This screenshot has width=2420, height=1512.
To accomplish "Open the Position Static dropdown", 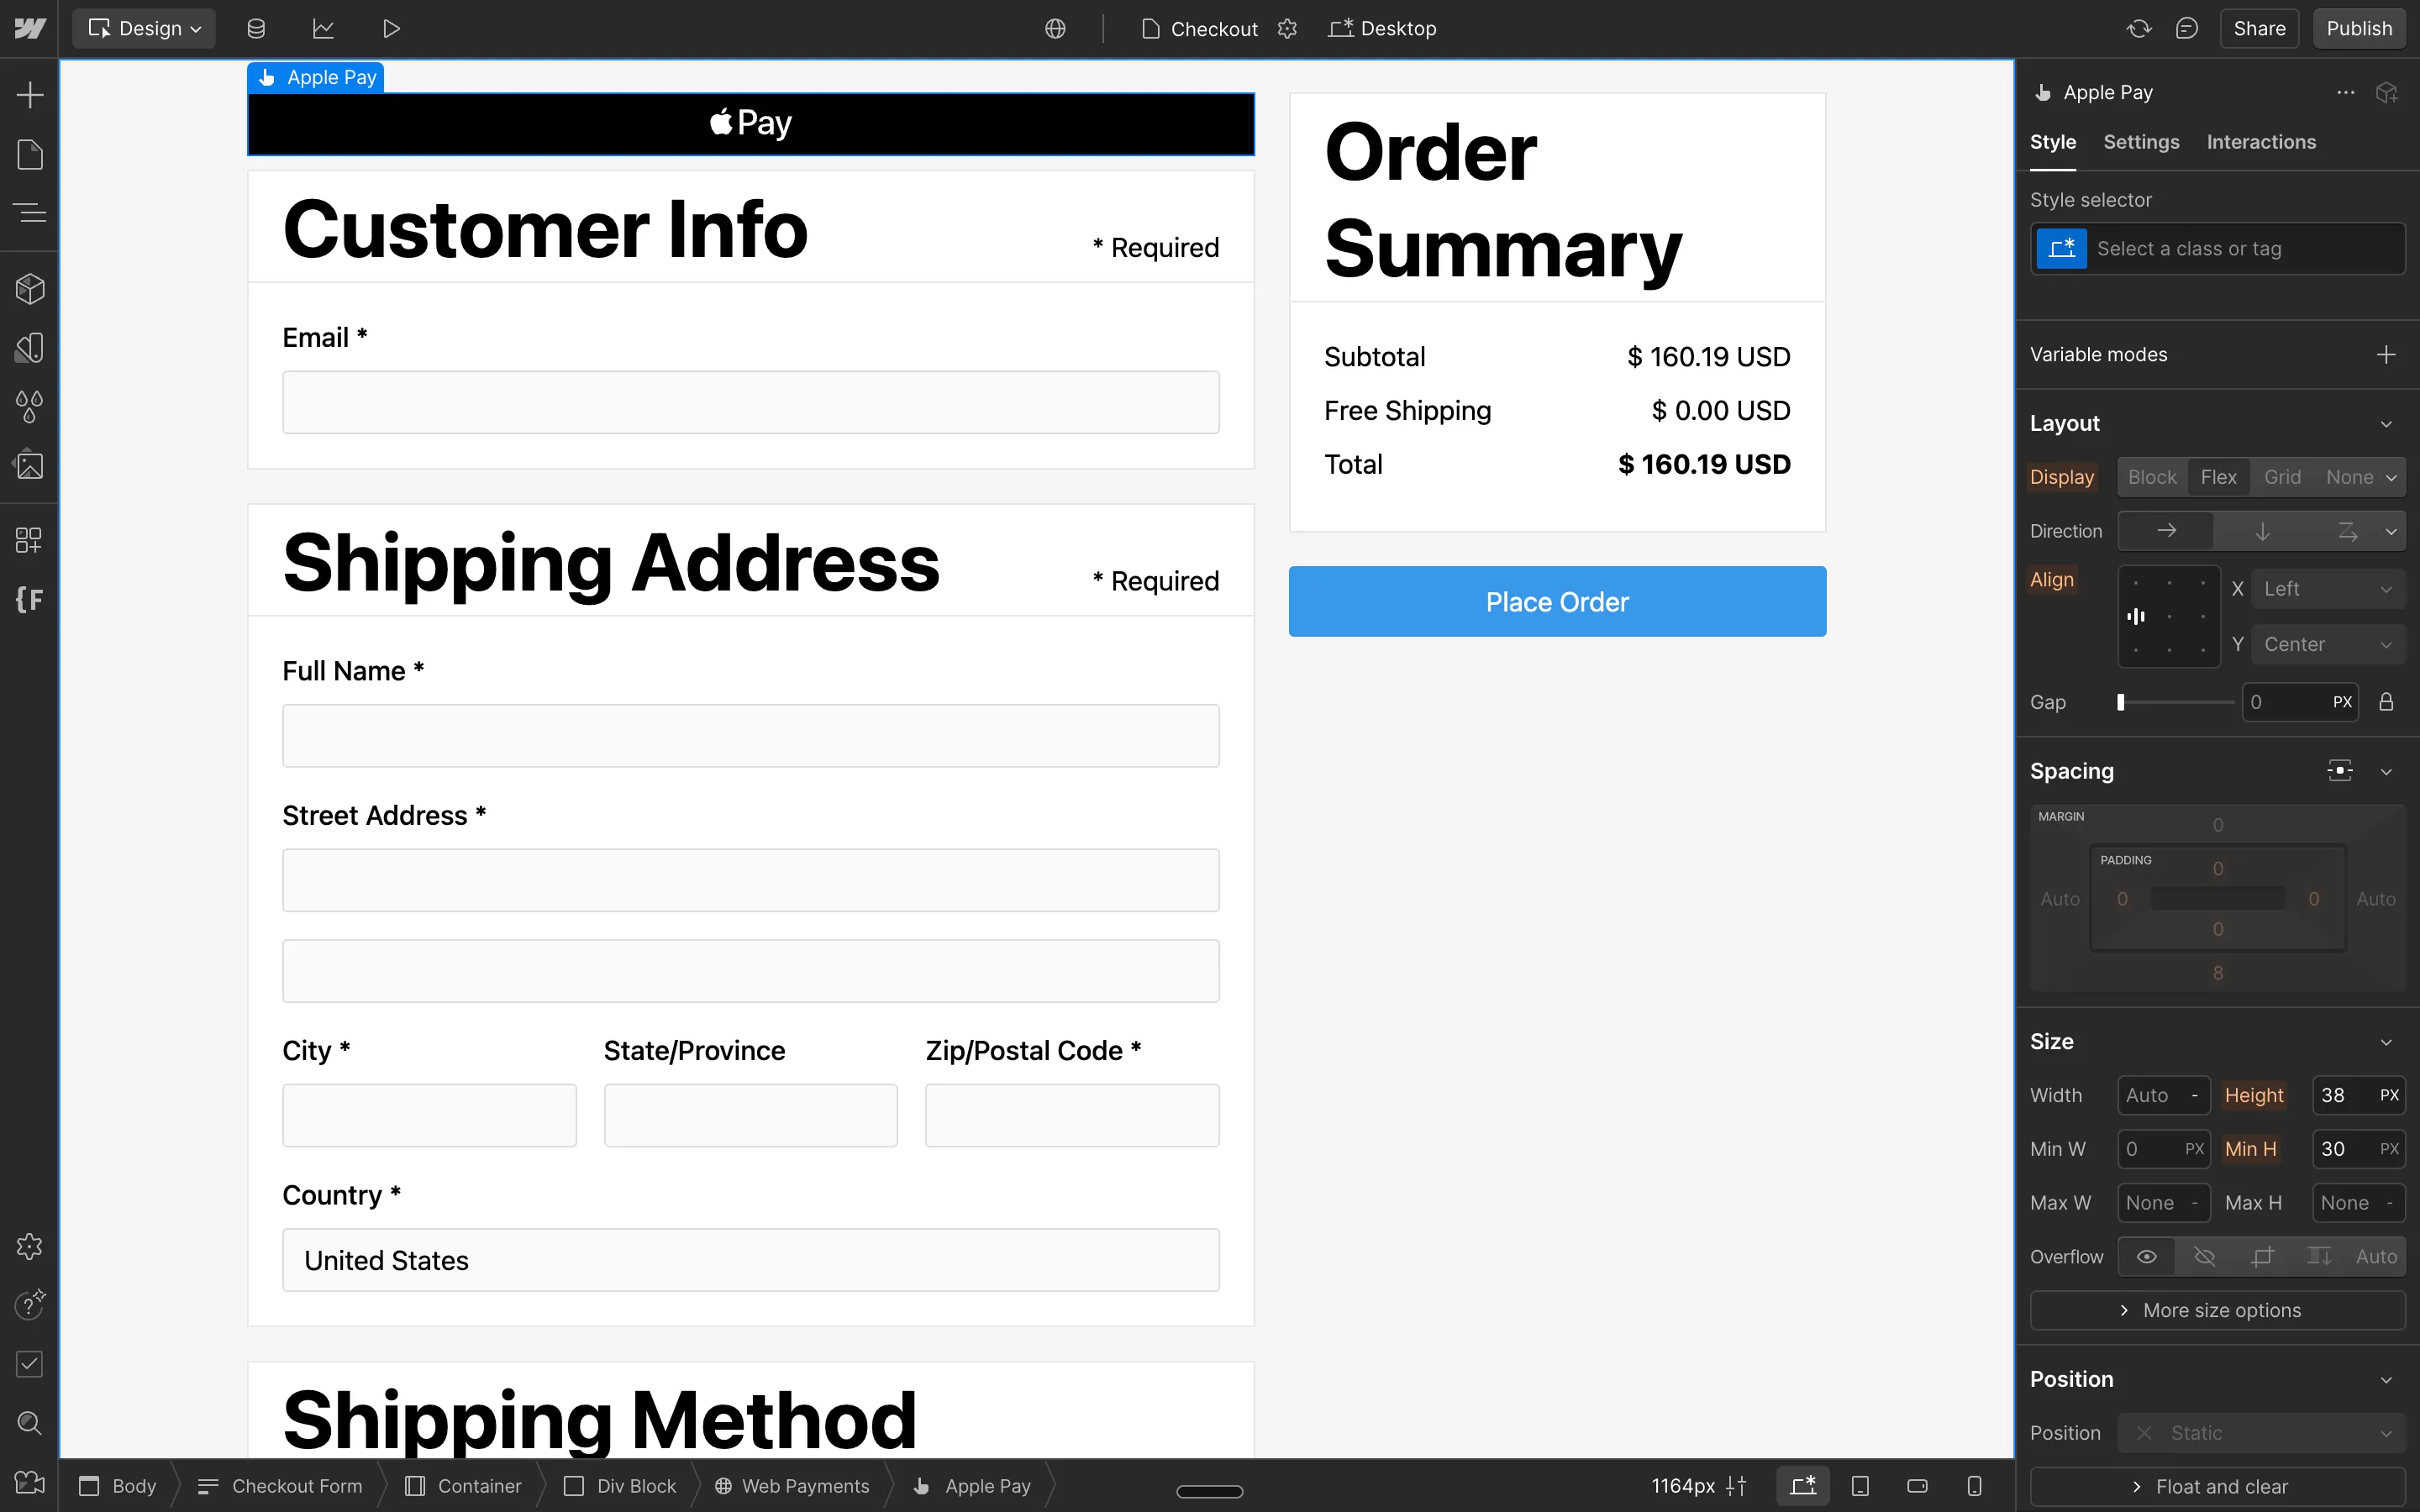I will pos(2262,1433).
